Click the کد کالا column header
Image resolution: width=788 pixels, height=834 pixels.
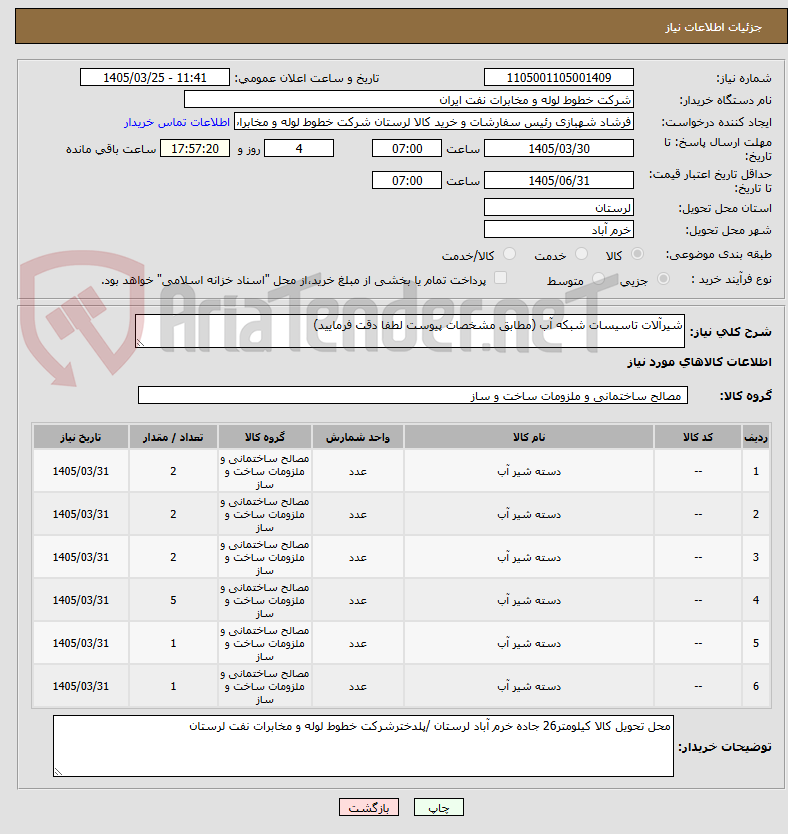[698, 437]
